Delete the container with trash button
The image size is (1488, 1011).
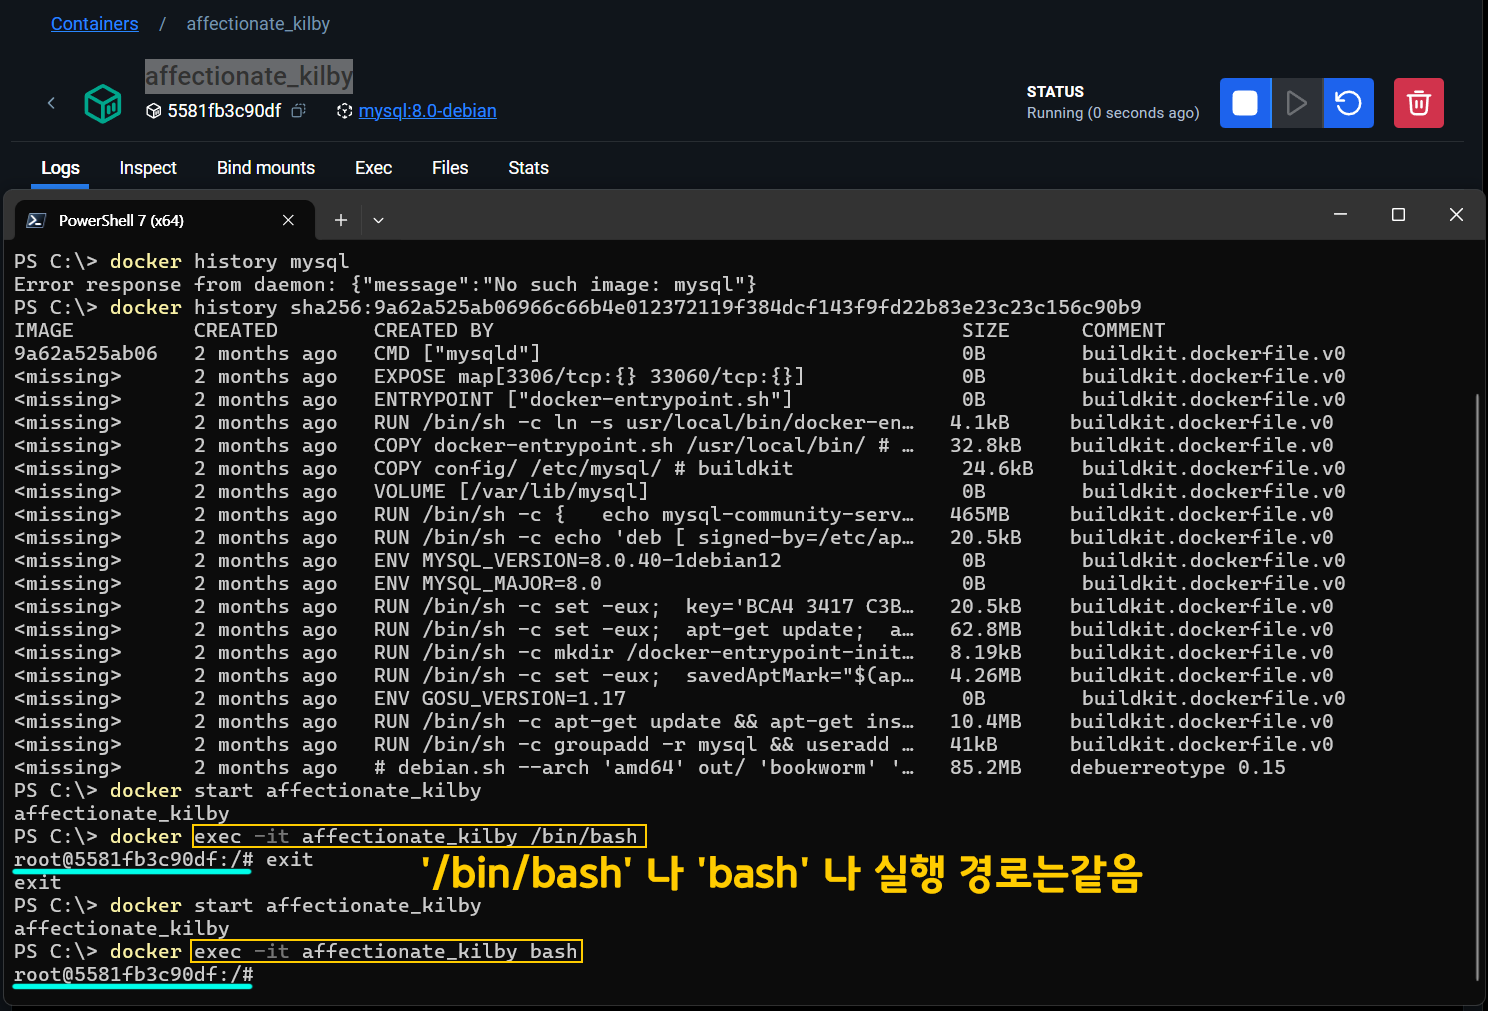pyautogui.click(x=1419, y=103)
